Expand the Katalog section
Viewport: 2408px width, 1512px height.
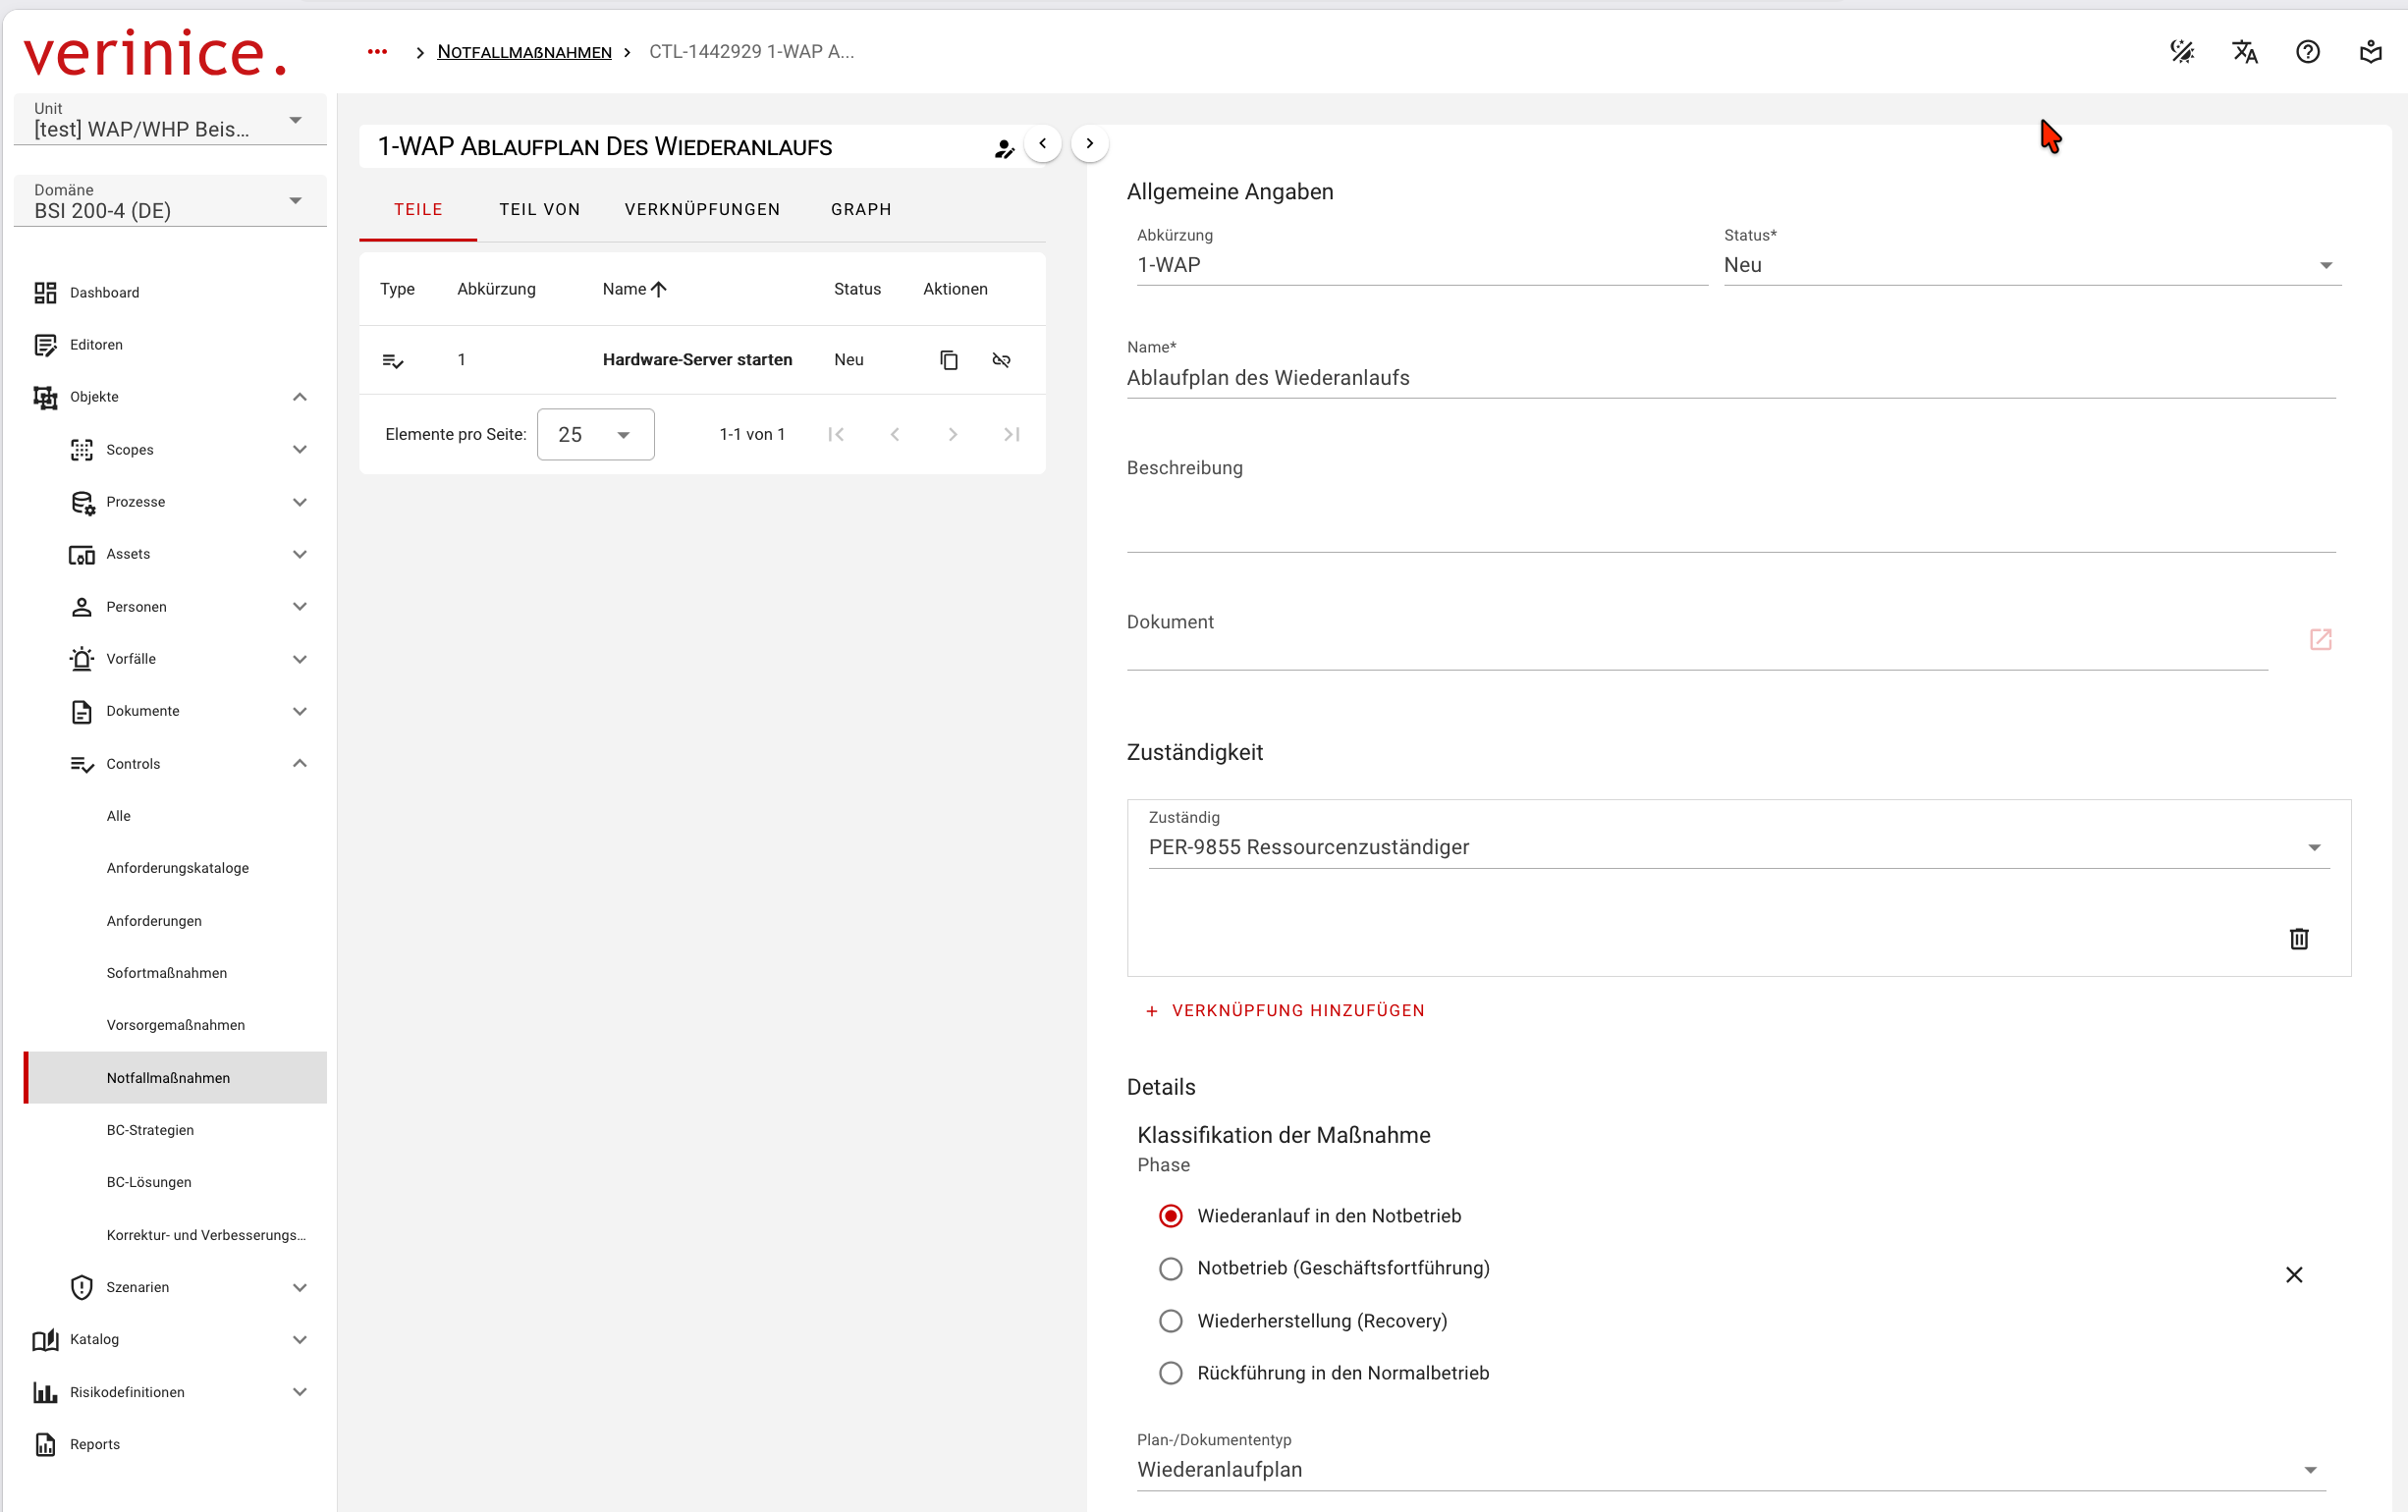[299, 1340]
